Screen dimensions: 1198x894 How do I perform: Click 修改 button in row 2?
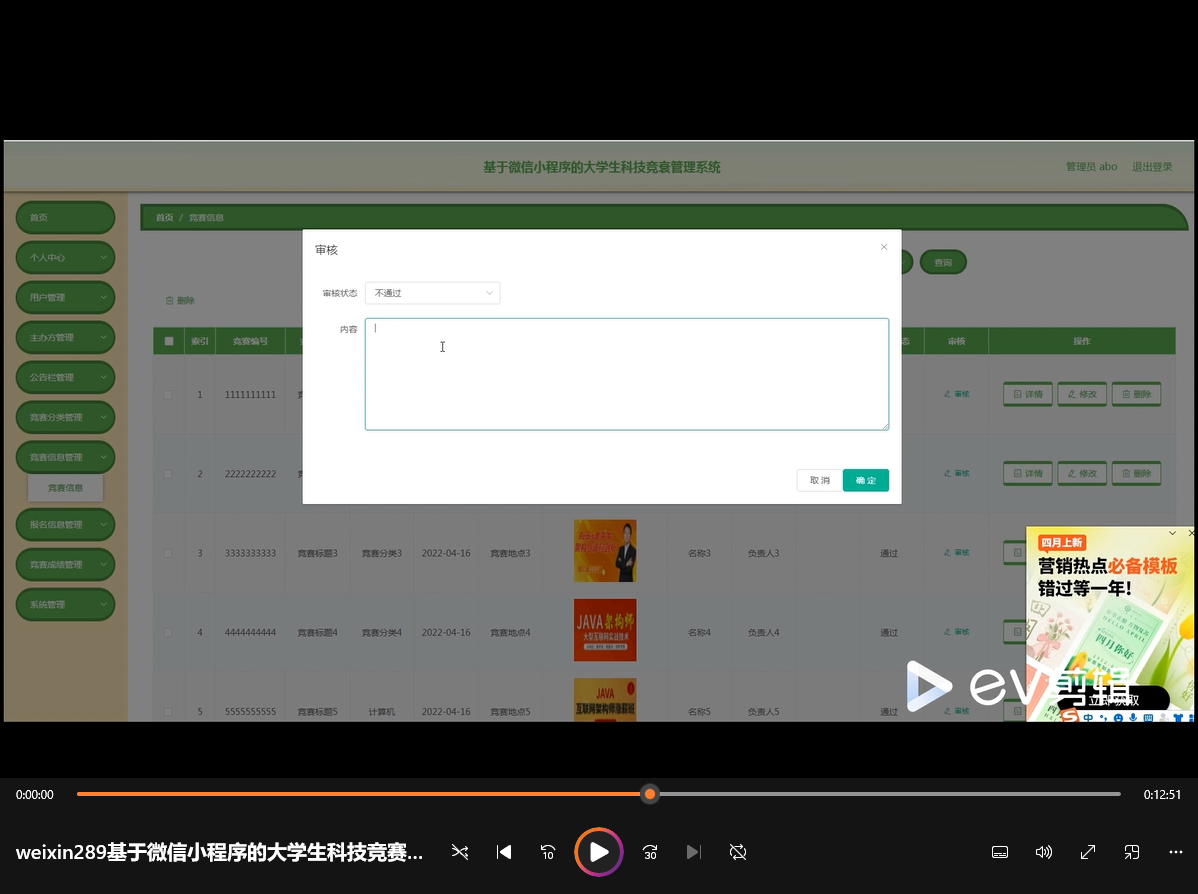pyautogui.click(x=1082, y=474)
